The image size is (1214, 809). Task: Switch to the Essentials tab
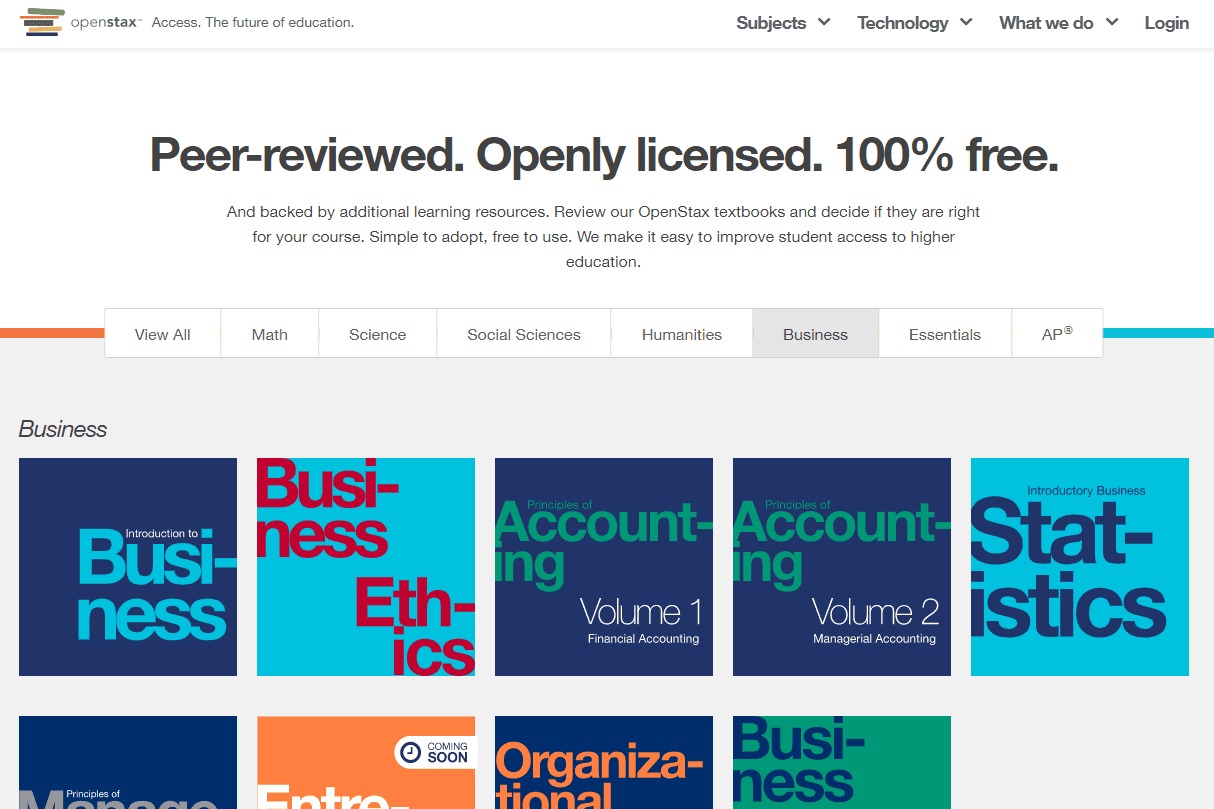click(944, 333)
